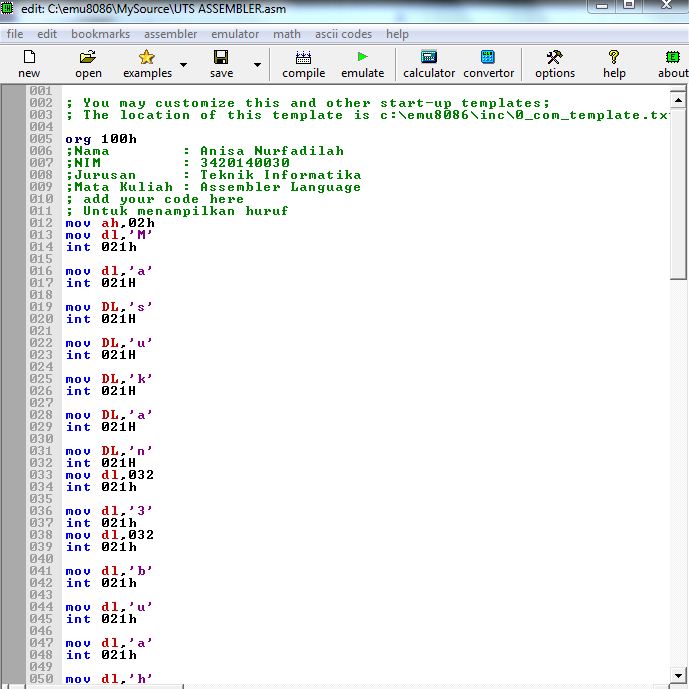Open the math menu
Image resolution: width=689 pixels, height=689 pixels.
(287, 34)
